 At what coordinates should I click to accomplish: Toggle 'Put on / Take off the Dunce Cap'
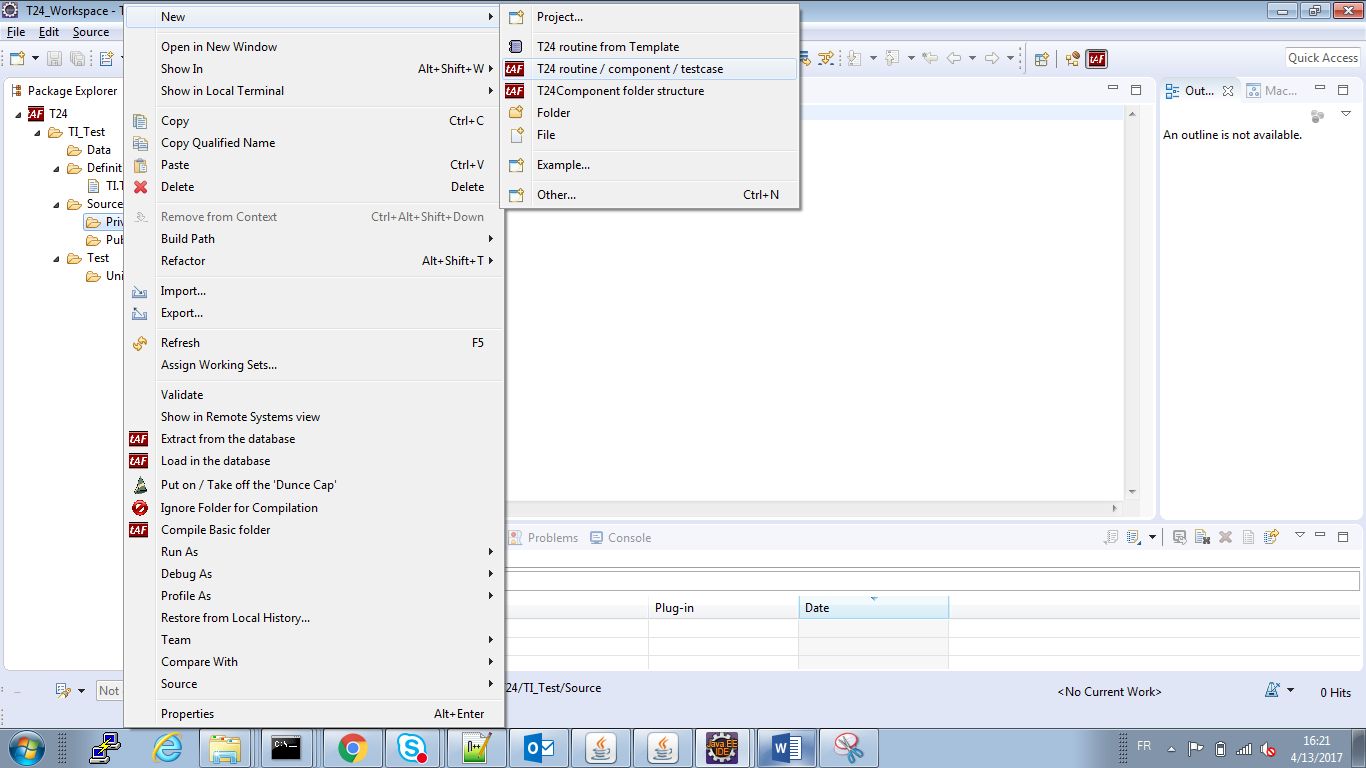coord(248,485)
